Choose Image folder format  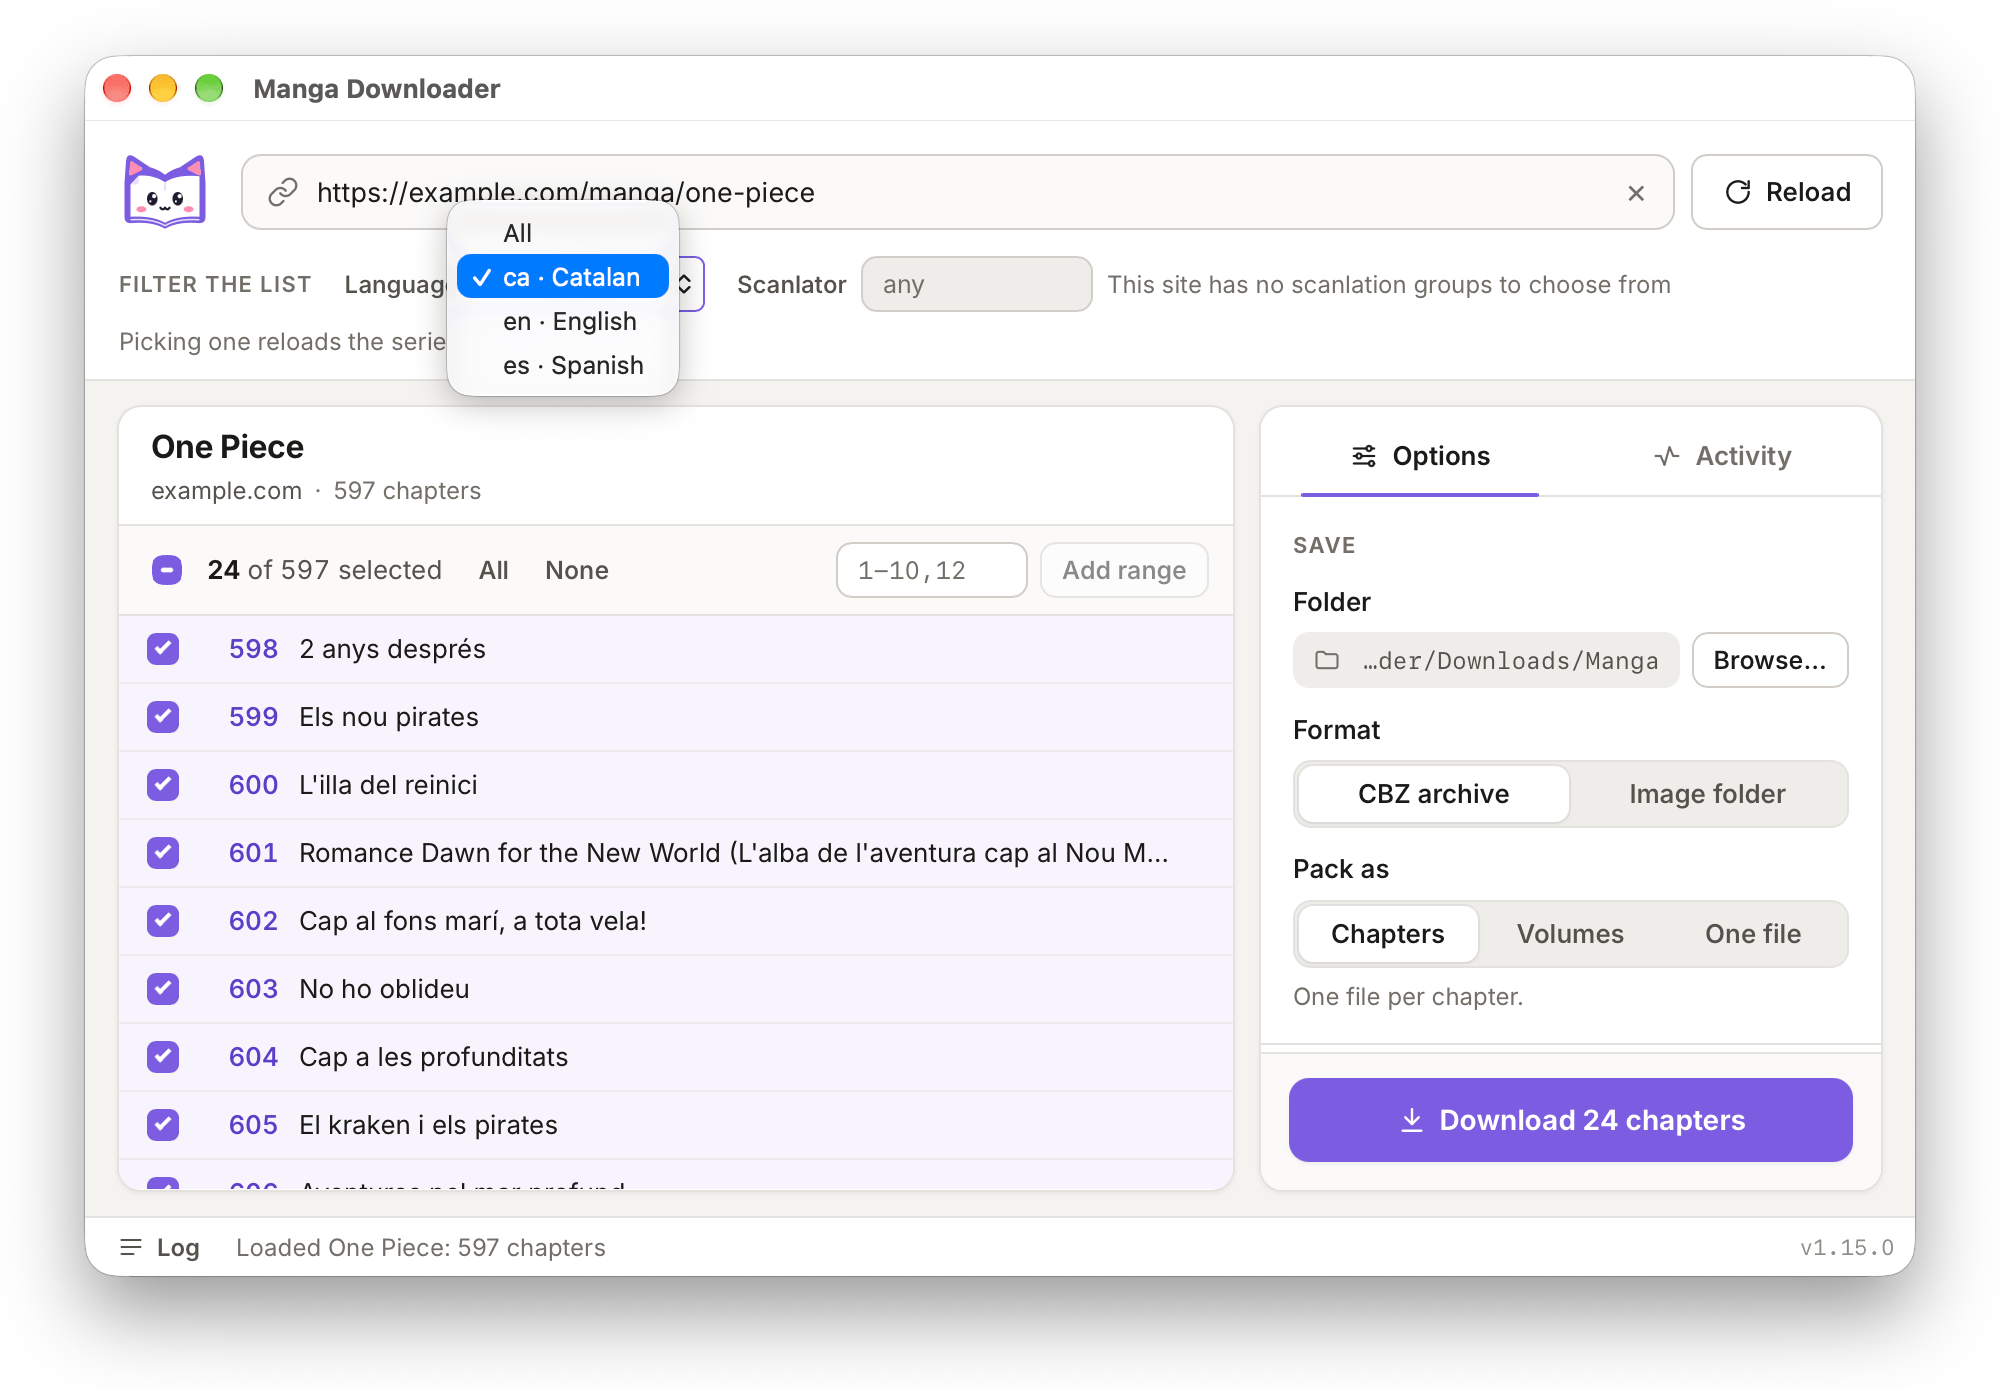pos(1707,794)
